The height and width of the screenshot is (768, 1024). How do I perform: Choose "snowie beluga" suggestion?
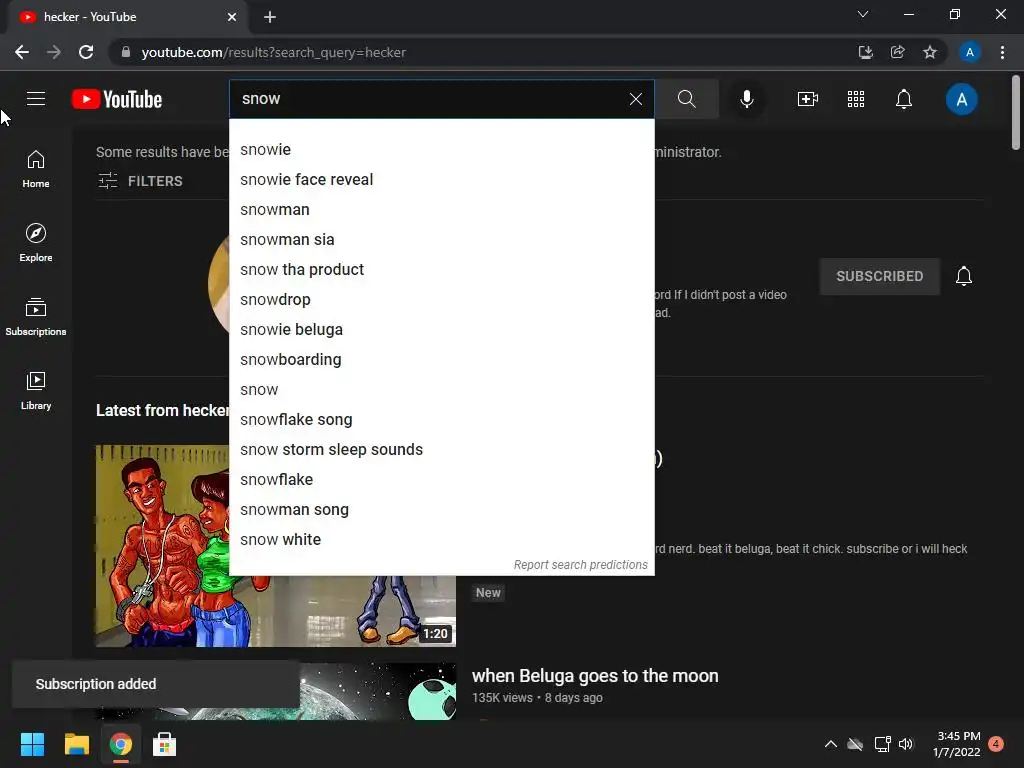pyautogui.click(x=441, y=330)
